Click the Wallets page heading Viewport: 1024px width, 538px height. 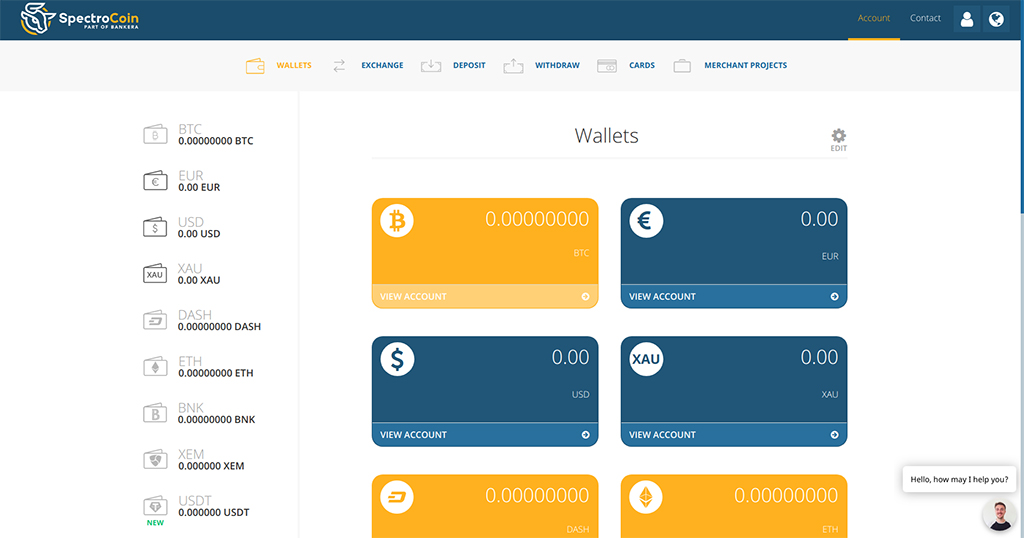pyautogui.click(x=606, y=136)
